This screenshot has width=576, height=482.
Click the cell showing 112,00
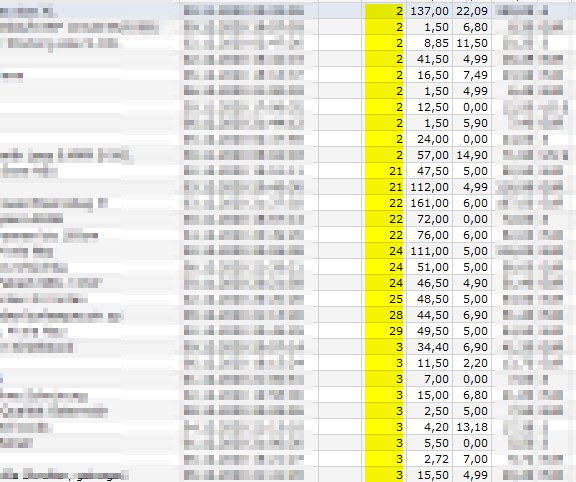tap(429, 187)
